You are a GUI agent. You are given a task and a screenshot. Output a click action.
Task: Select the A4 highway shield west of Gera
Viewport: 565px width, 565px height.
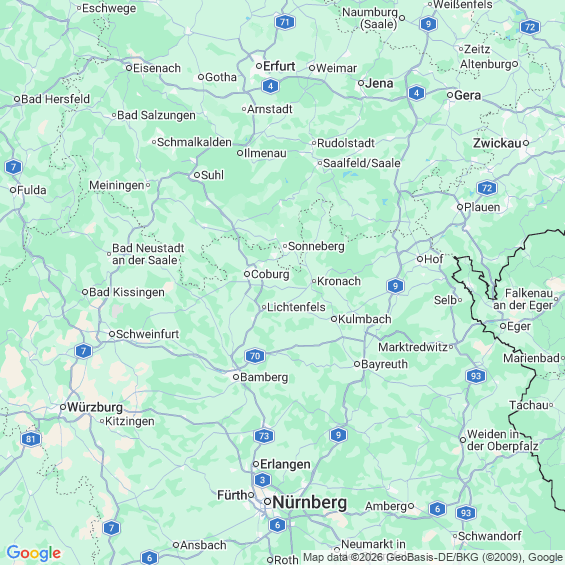tap(417, 93)
